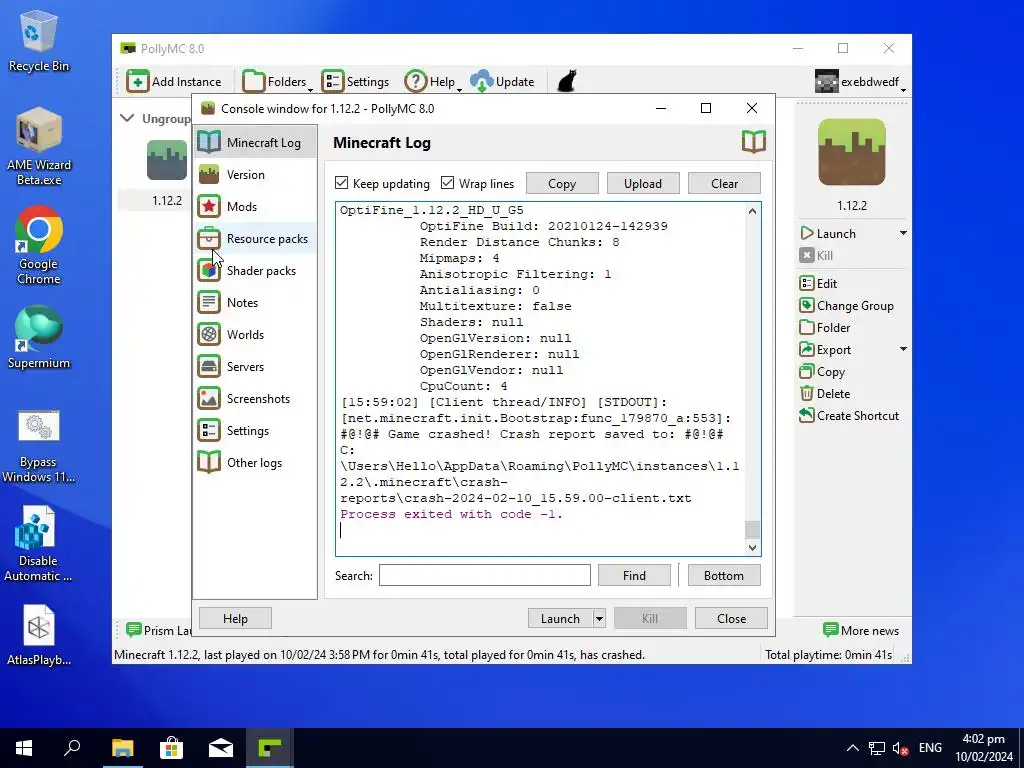Image resolution: width=1024 pixels, height=768 pixels.
Task: Toggle the Wrap lines checkbox
Action: pyautogui.click(x=447, y=183)
